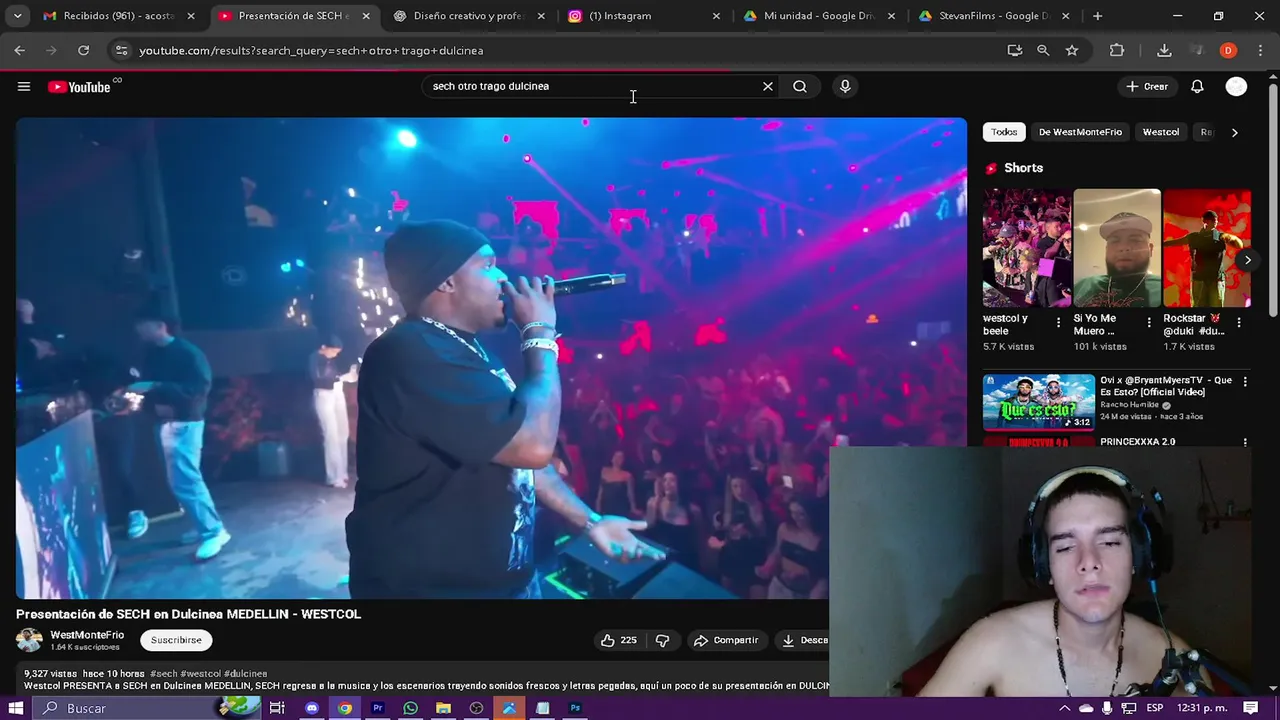Viewport: 1280px width, 720px height.
Task: Share the video with Compartir
Action: [726, 640]
